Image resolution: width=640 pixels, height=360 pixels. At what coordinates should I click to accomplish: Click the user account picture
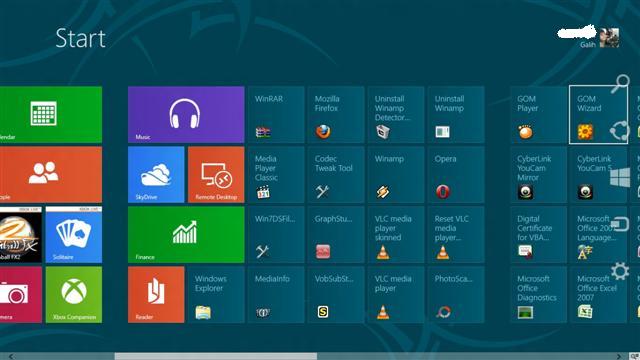[x=609, y=38]
